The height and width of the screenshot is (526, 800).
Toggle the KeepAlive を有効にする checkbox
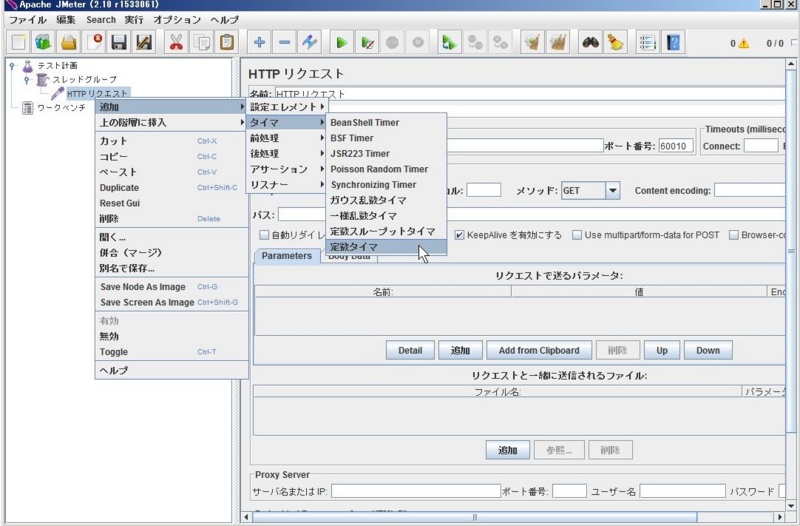[x=459, y=235]
